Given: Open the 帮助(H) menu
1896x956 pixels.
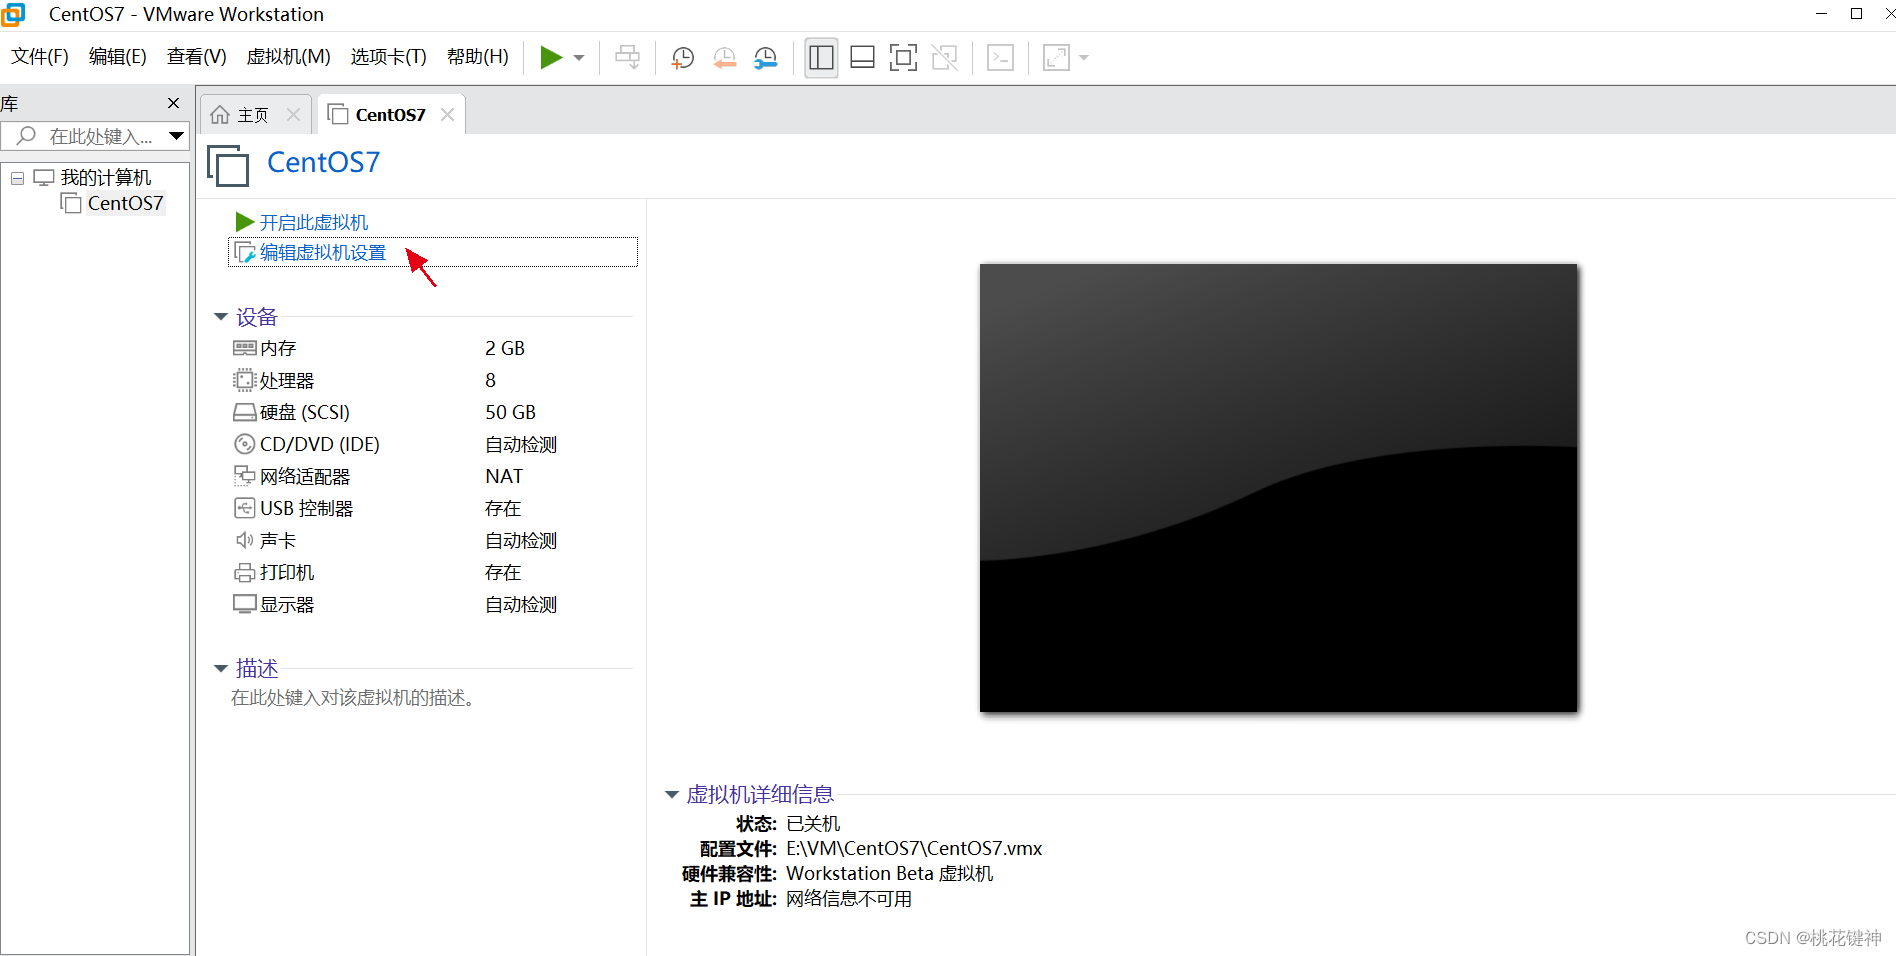Looking at the screenshot, I should click(x=478, y=57).
